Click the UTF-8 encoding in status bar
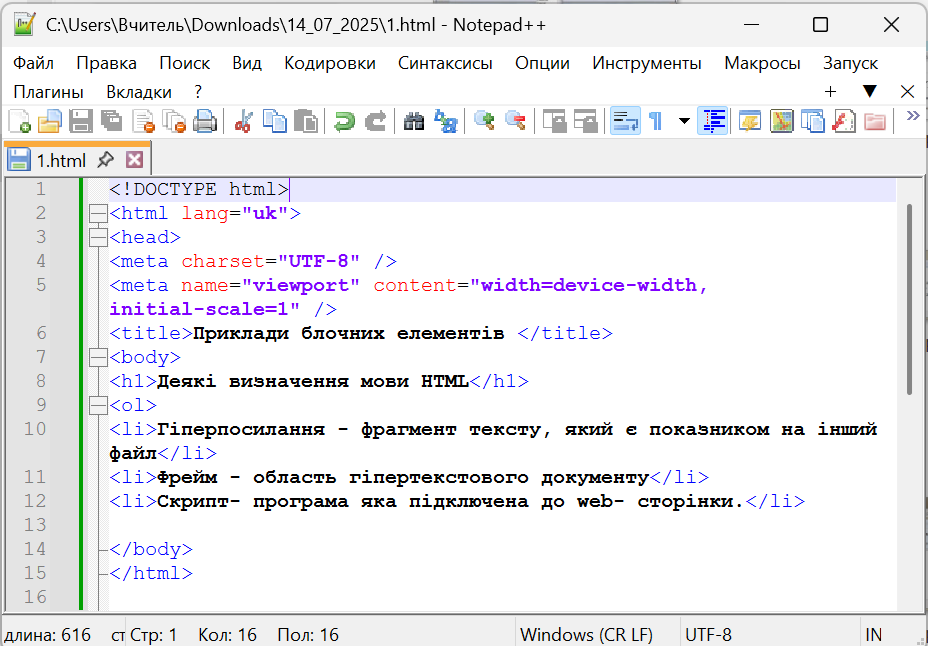Screen dimensions: 928x646 [x=708, y=634]
